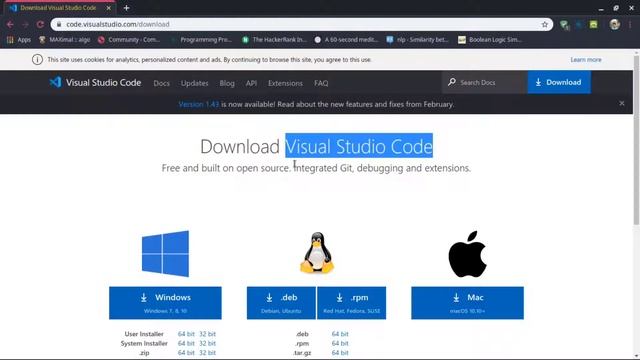
Task: Bookmark this page with the star icon
Action: point(544,24)
